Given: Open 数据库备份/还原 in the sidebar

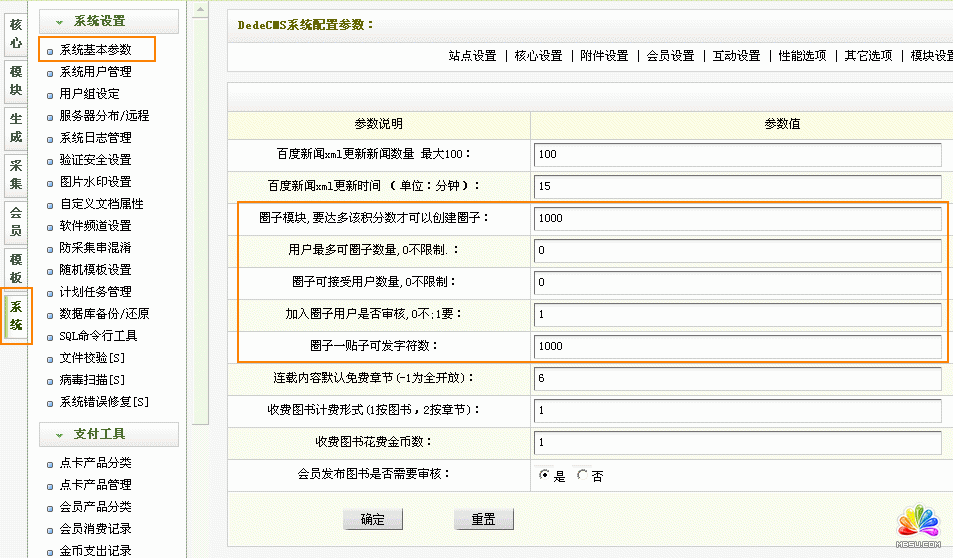Looking at the screenshot, I should coord(104,314).
